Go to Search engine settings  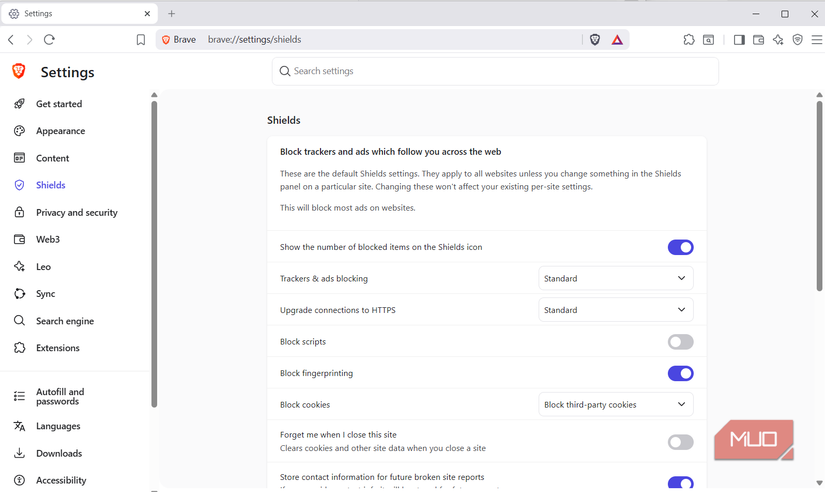[65, 321]
